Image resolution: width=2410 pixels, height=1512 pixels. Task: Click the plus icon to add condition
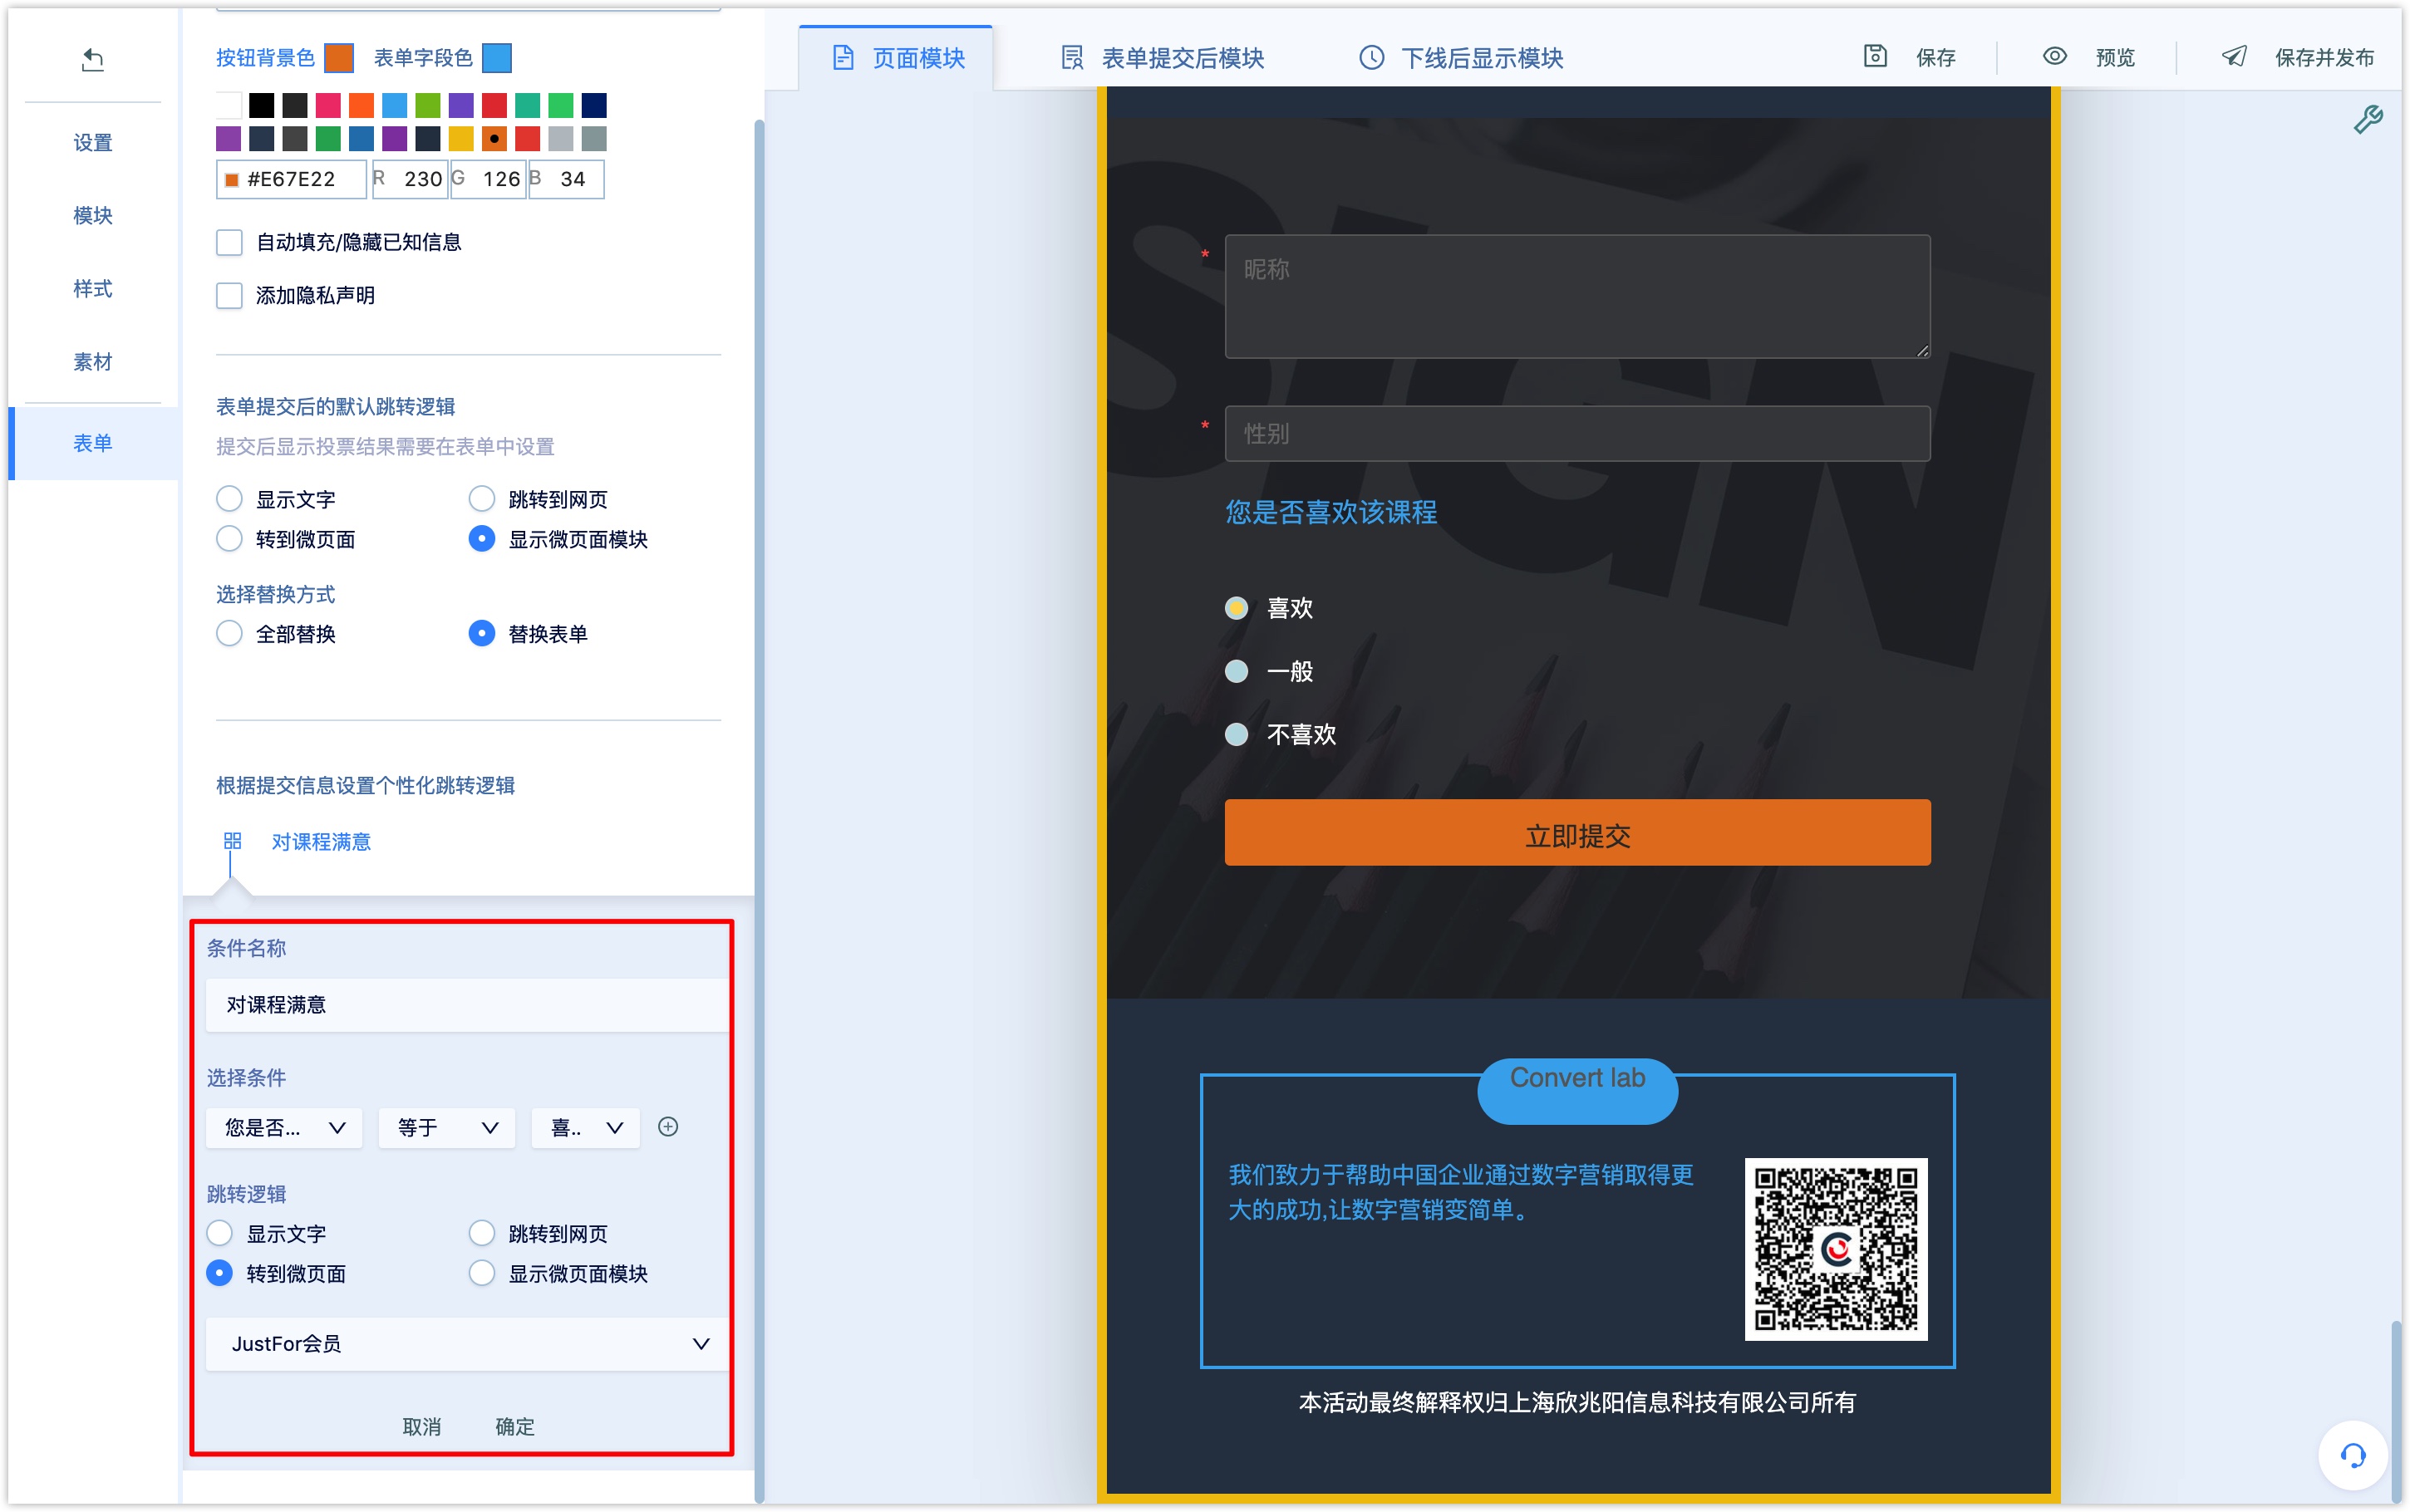[x=668, y=1127]
